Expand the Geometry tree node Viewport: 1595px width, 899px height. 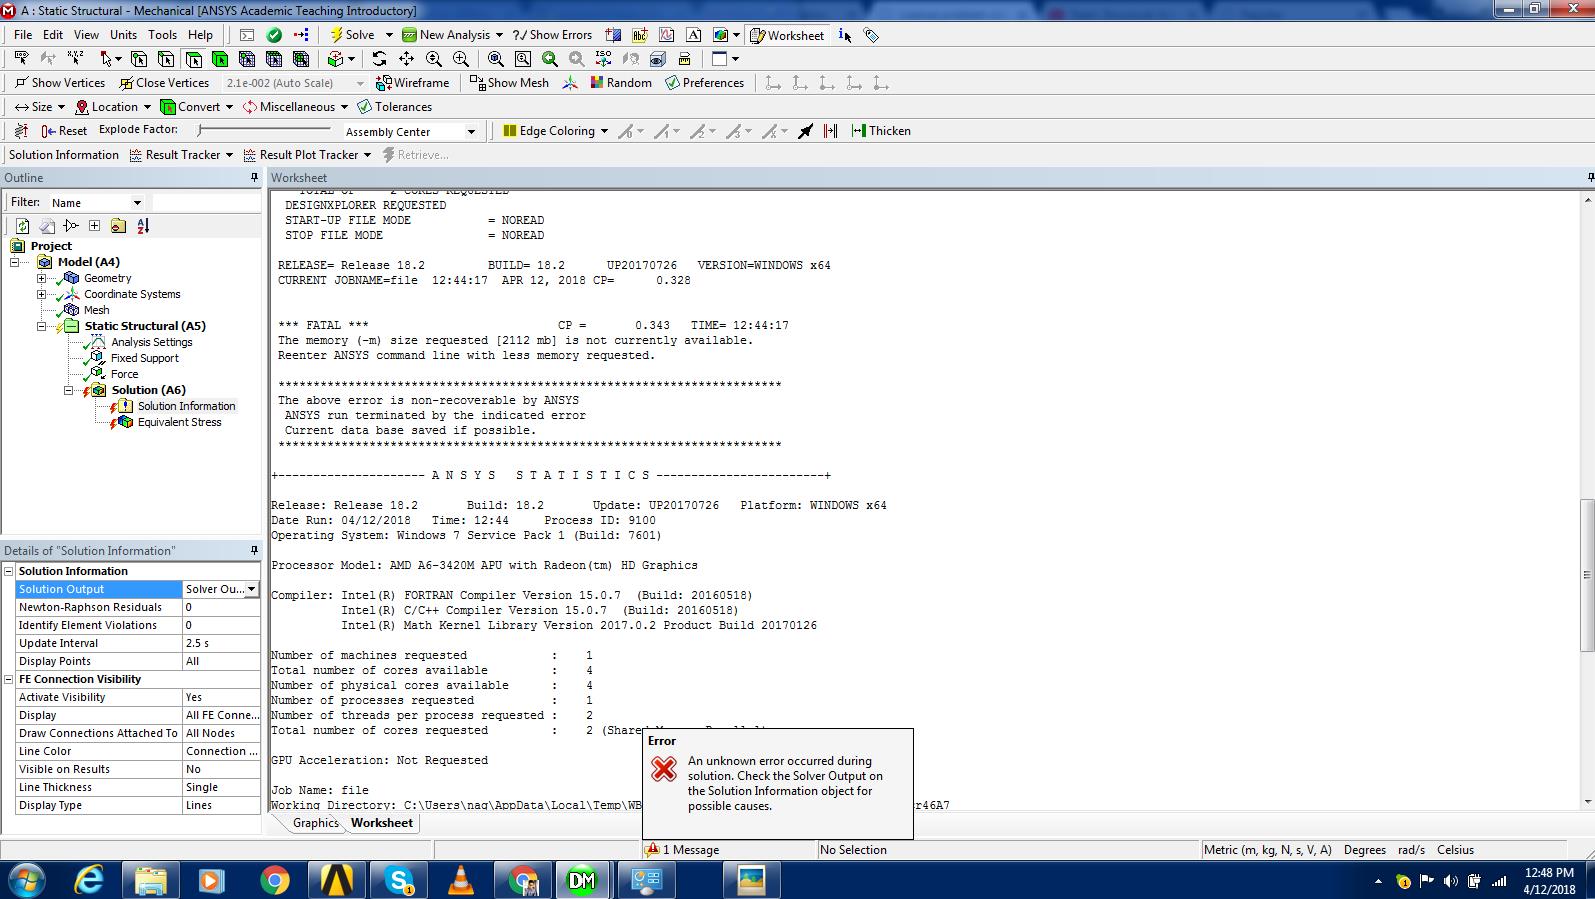[41, 278]
